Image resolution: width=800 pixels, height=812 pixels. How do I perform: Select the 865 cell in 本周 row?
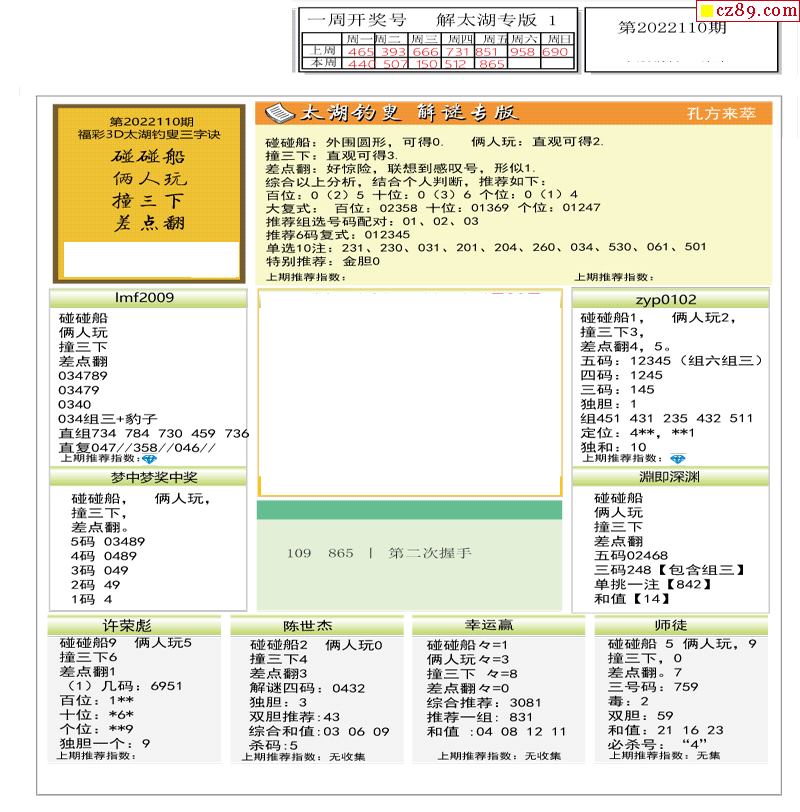(x=490, y=64)
